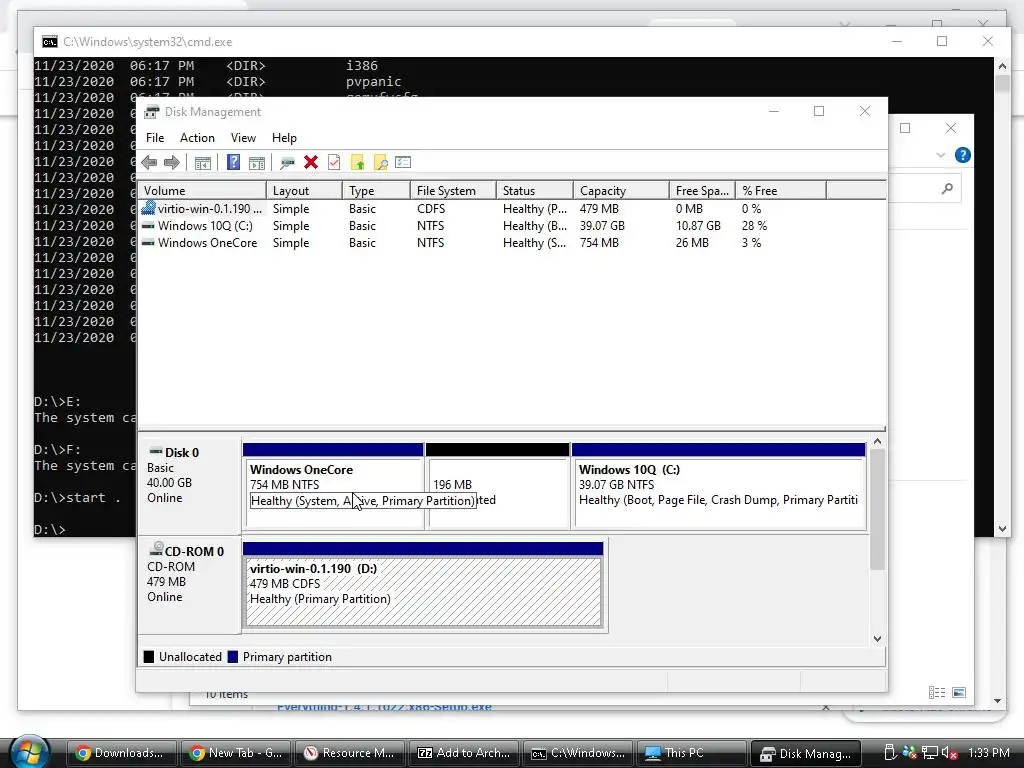Switch to Downloads Chrome taskbar button
Viewport: 1024px width, 768px height.
[x=122, y=753]
